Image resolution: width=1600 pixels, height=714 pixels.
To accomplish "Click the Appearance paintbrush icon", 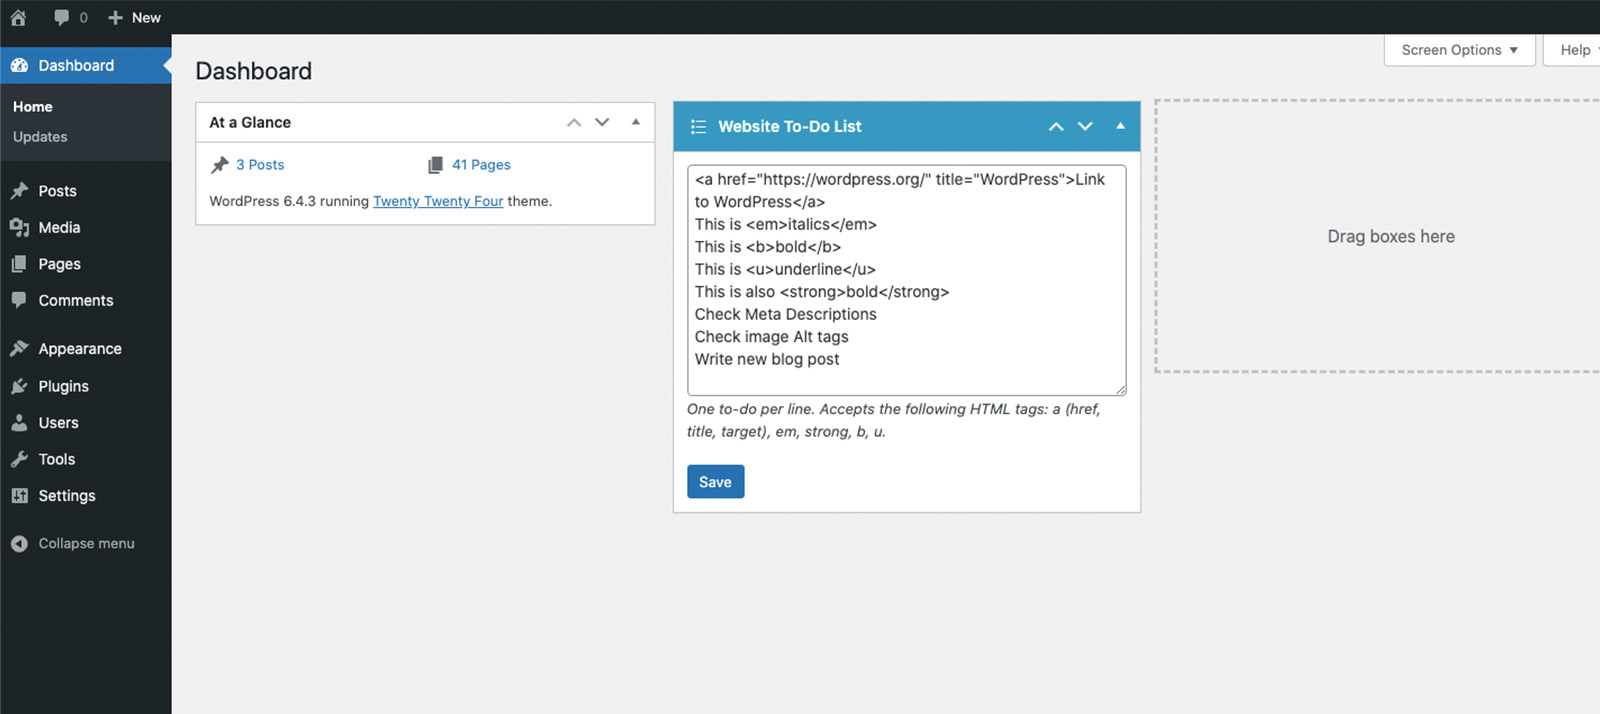I will tap(19, 348).
